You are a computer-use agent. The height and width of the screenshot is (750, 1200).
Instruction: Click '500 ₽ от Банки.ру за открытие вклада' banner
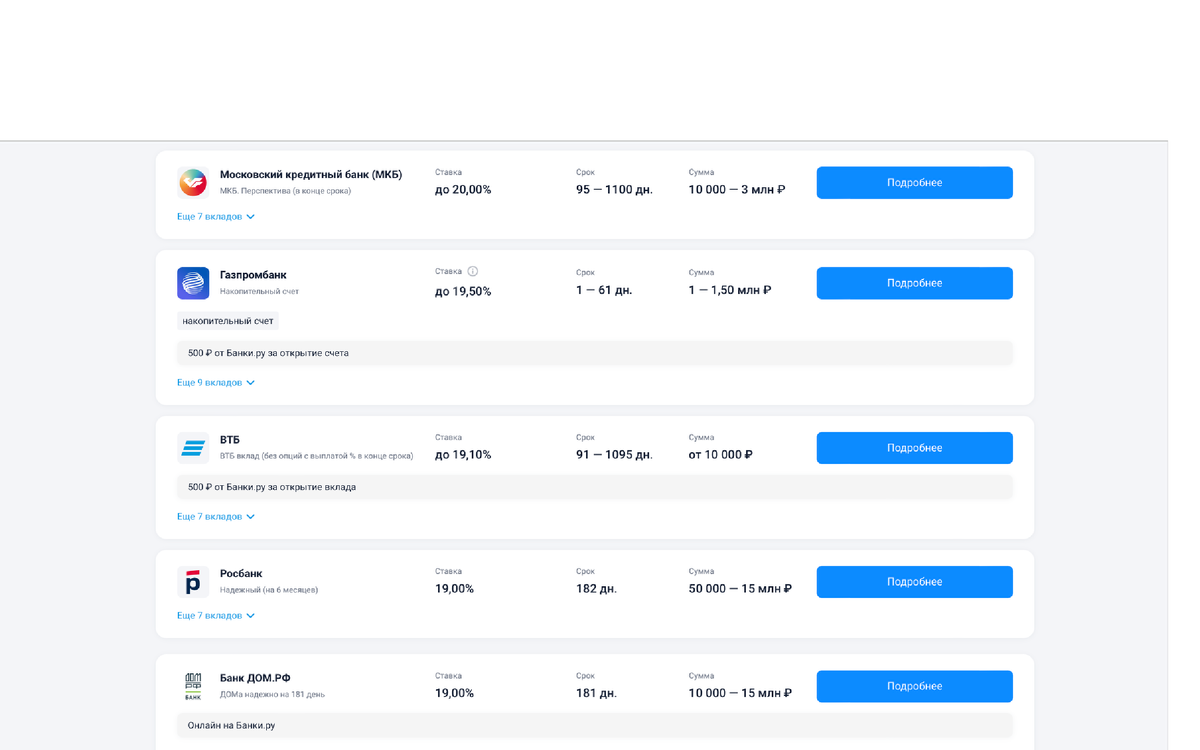click(595, 487)
